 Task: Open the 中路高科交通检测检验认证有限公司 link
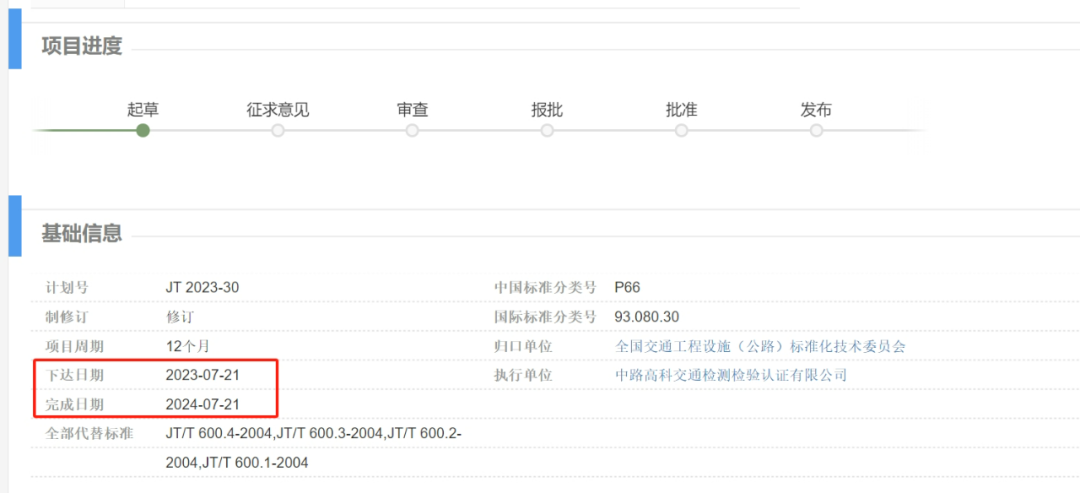tap(730, 375)
